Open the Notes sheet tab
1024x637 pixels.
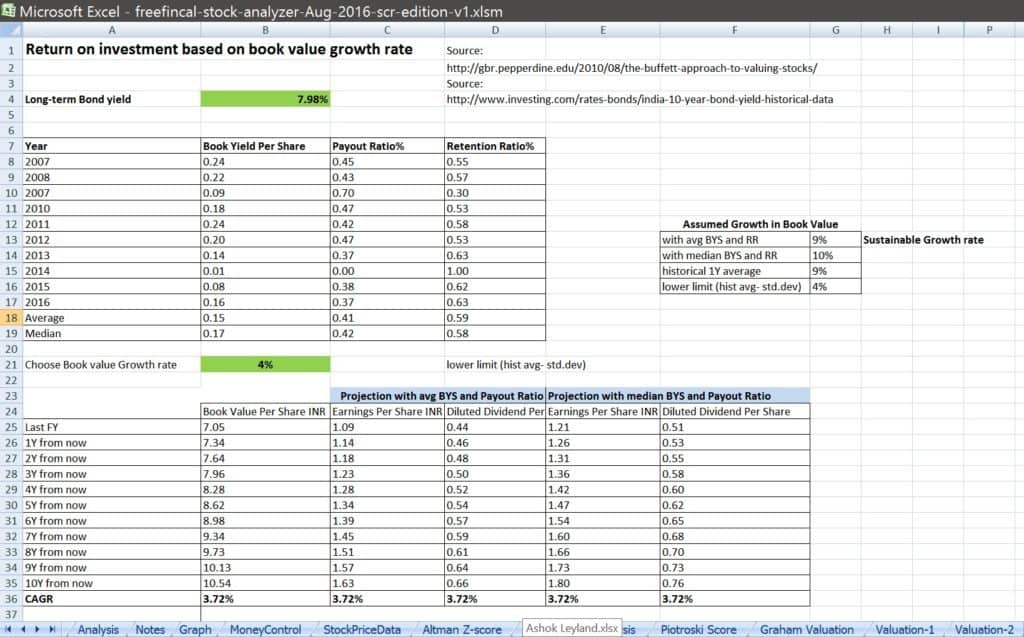[150, 630]
